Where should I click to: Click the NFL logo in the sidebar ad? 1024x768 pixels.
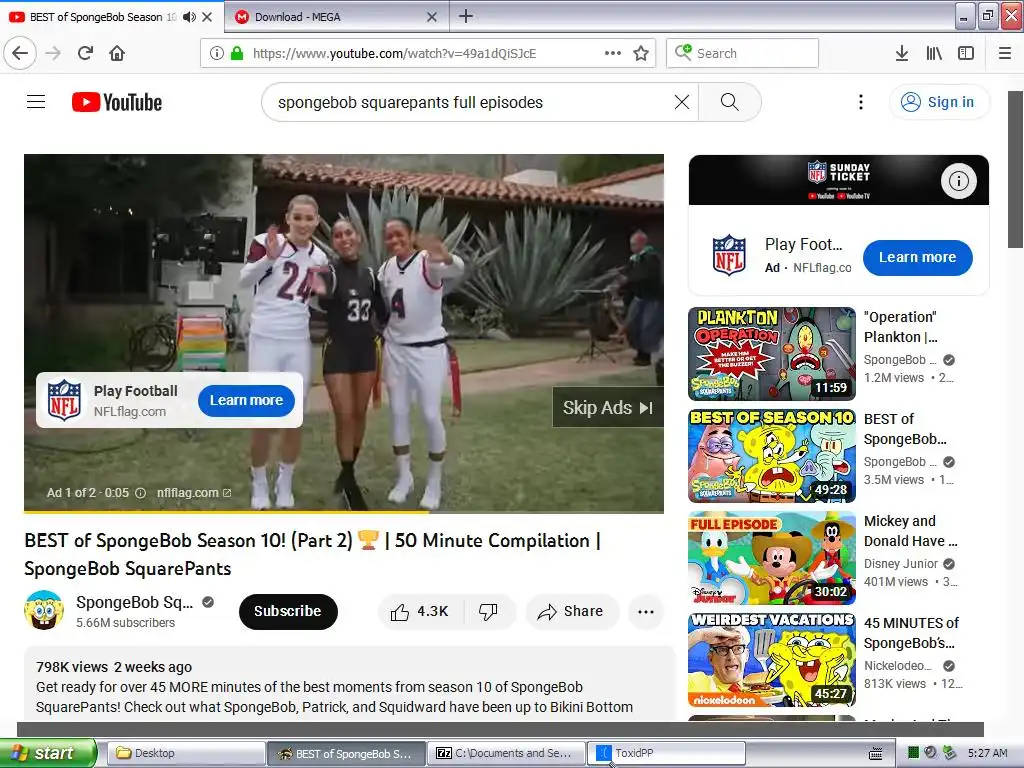(729, 255)
